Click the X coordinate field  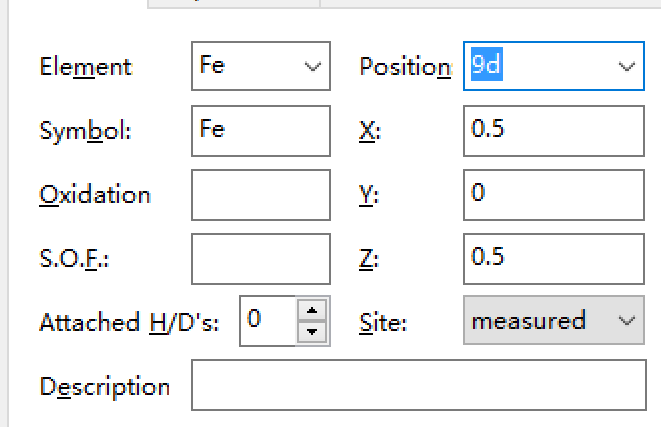pos(553,131)
